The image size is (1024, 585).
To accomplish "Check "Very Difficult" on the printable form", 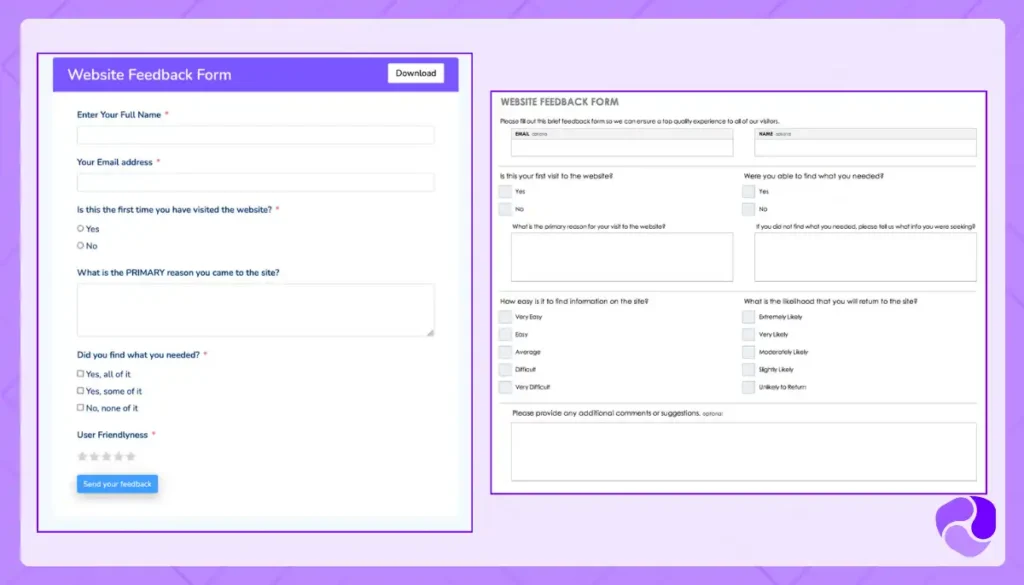I will coord(504,388).
